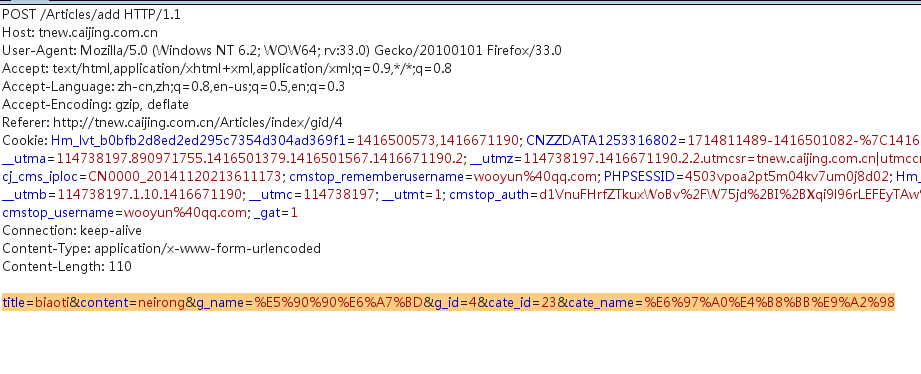Click the 'Connection: keep-alive' header line
Viewport: 921px width, 374px height.
(x=72, y=230)
